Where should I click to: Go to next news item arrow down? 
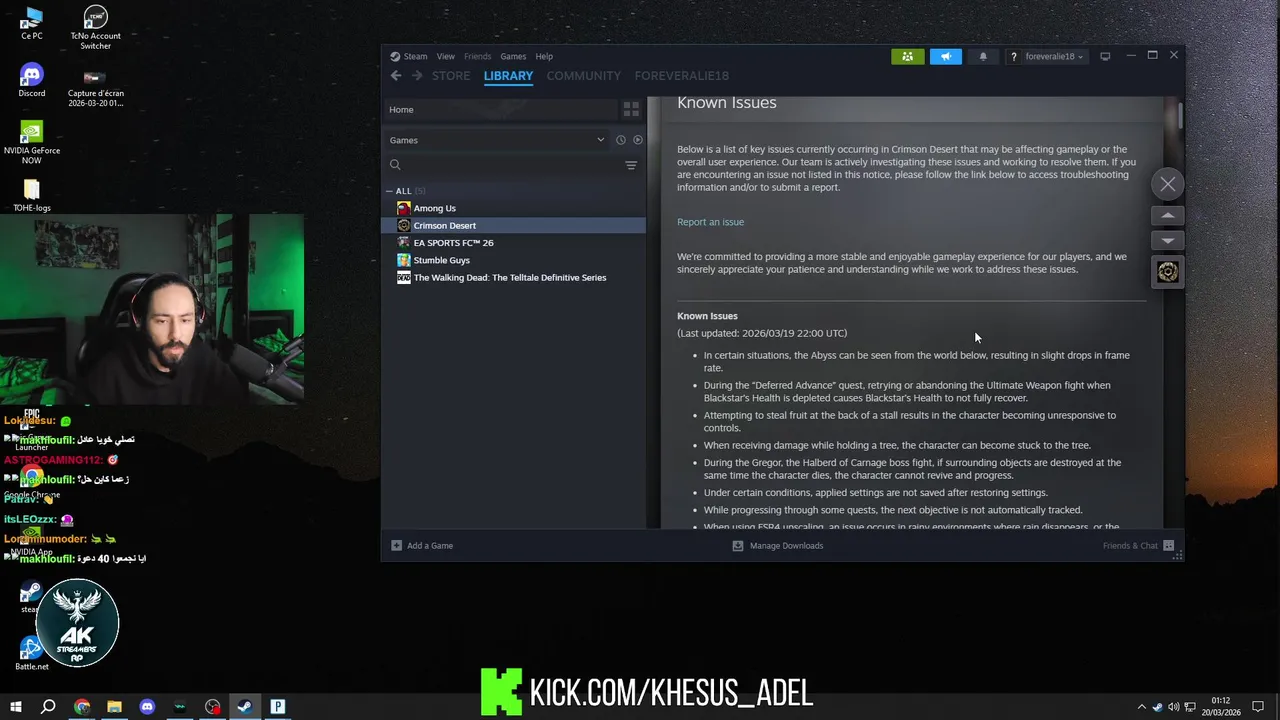1168,241
